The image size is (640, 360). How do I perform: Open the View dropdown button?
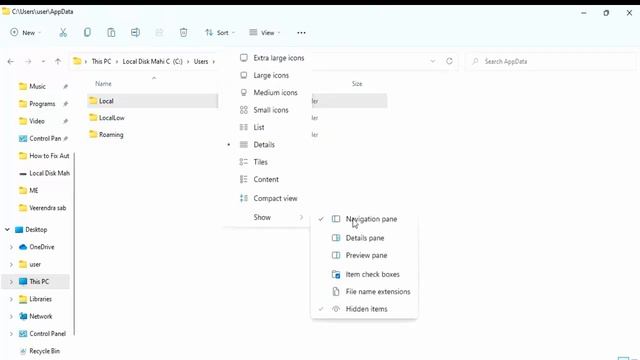[264, 33]
